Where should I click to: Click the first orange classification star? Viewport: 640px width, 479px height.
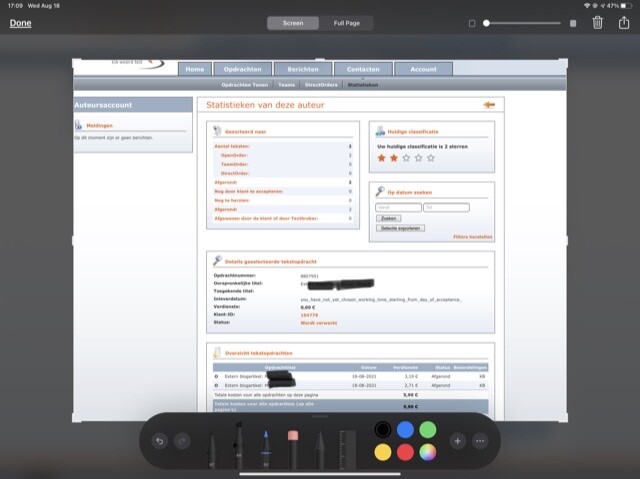pos(382,158)
